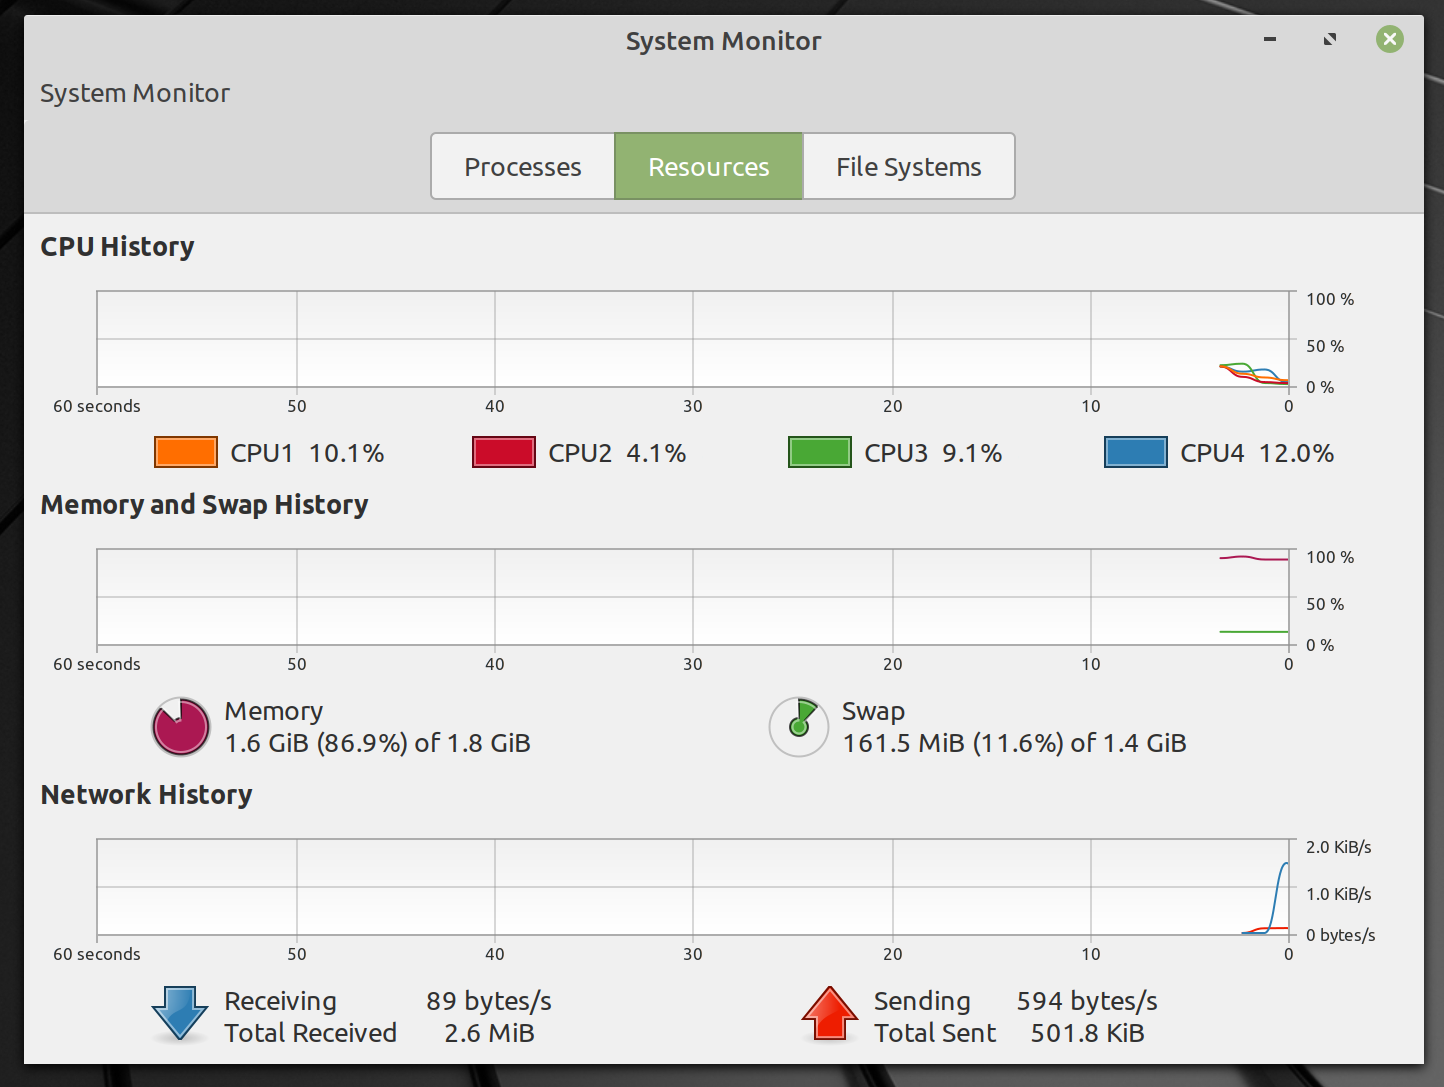
Task: Select the Resources tab
Action: (709, 166)
